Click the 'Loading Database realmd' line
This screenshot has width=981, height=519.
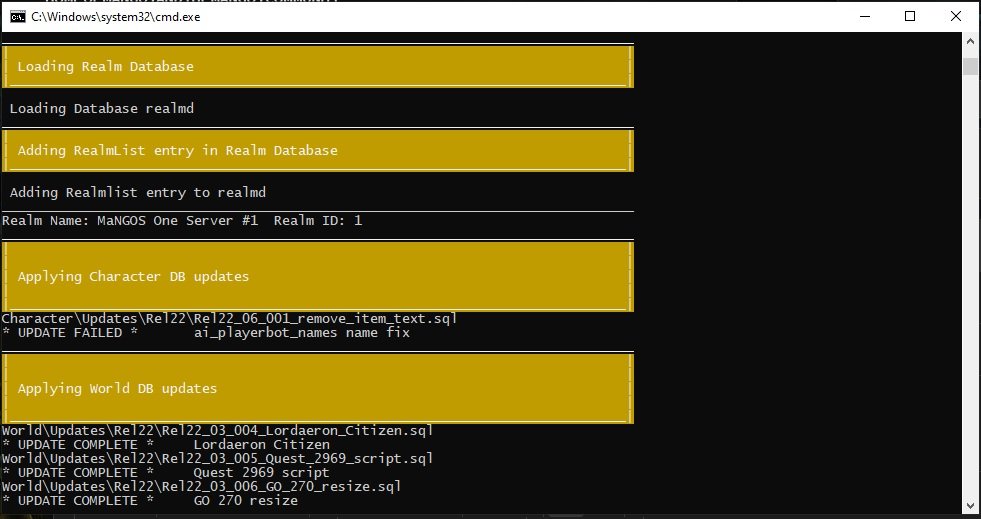(102, 108)
